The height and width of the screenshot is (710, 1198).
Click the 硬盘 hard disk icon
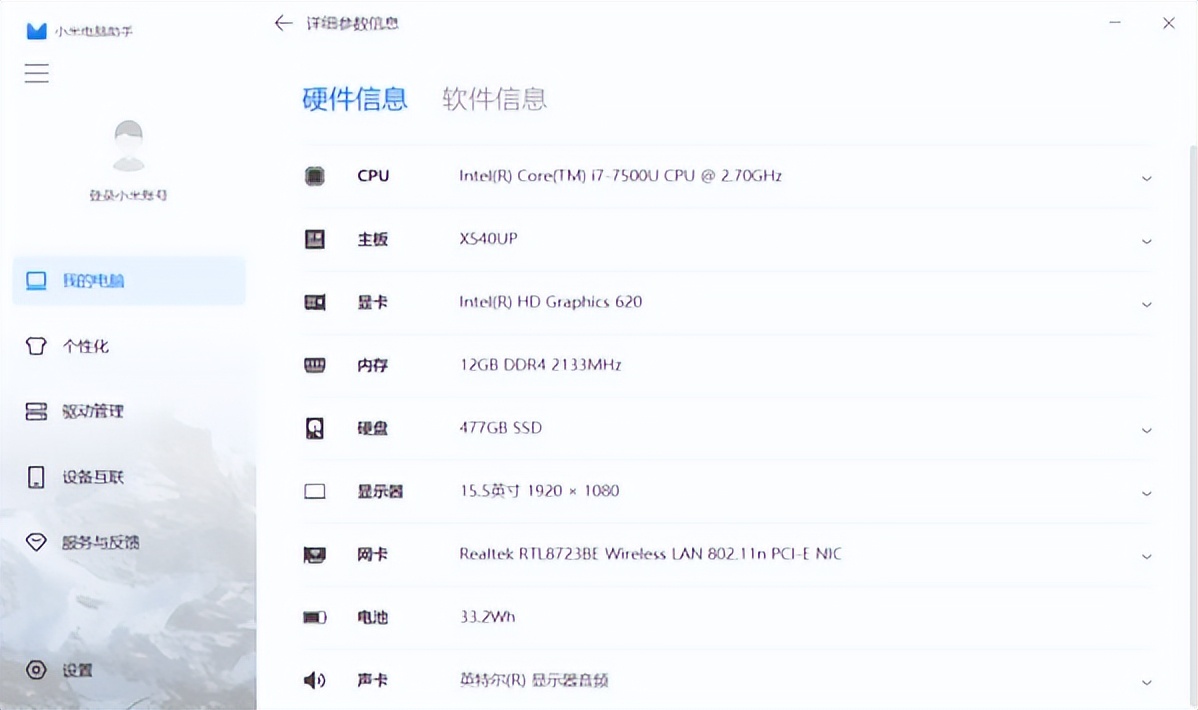[315, 427]
